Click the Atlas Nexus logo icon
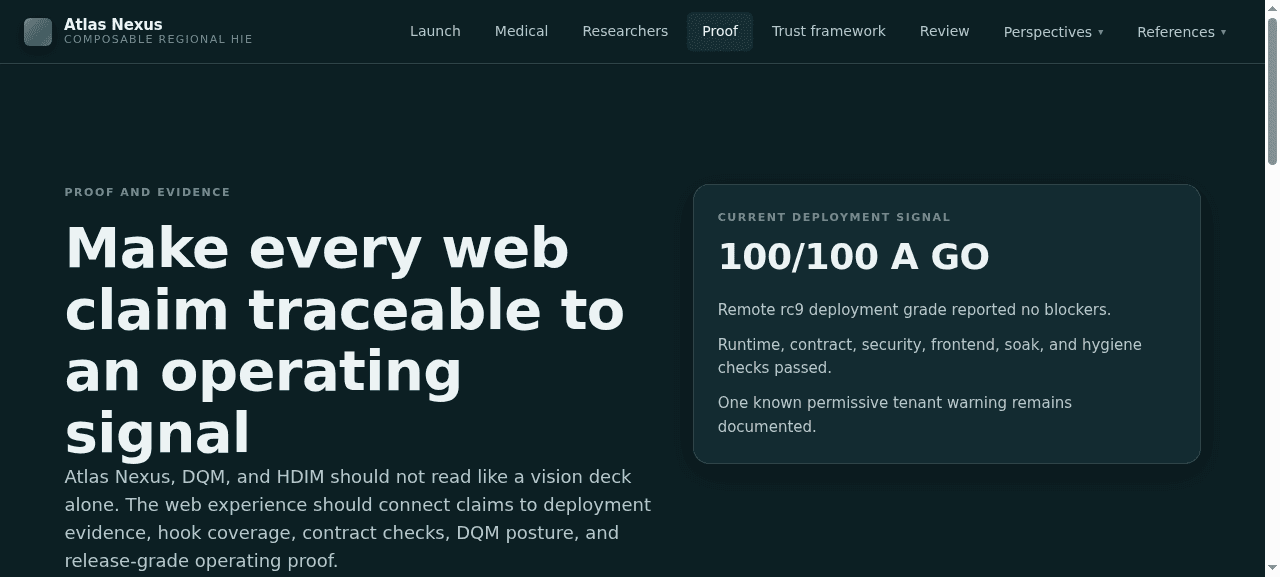The image size is (1280, 577). 38,32
